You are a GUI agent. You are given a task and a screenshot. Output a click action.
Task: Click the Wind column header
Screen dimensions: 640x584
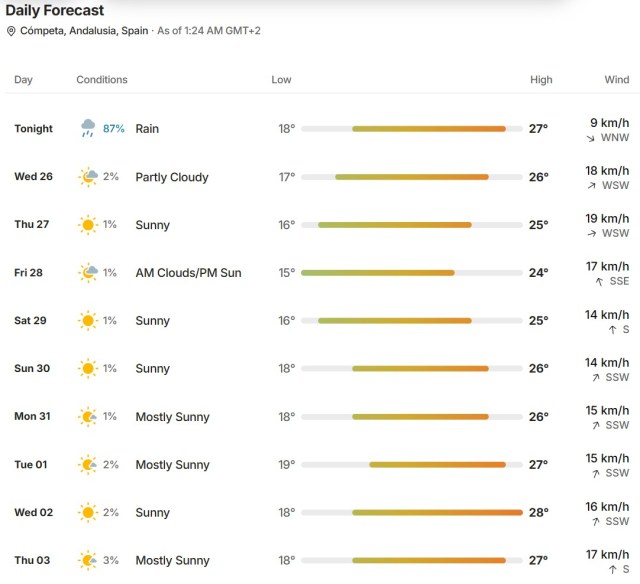coord(617,80)
